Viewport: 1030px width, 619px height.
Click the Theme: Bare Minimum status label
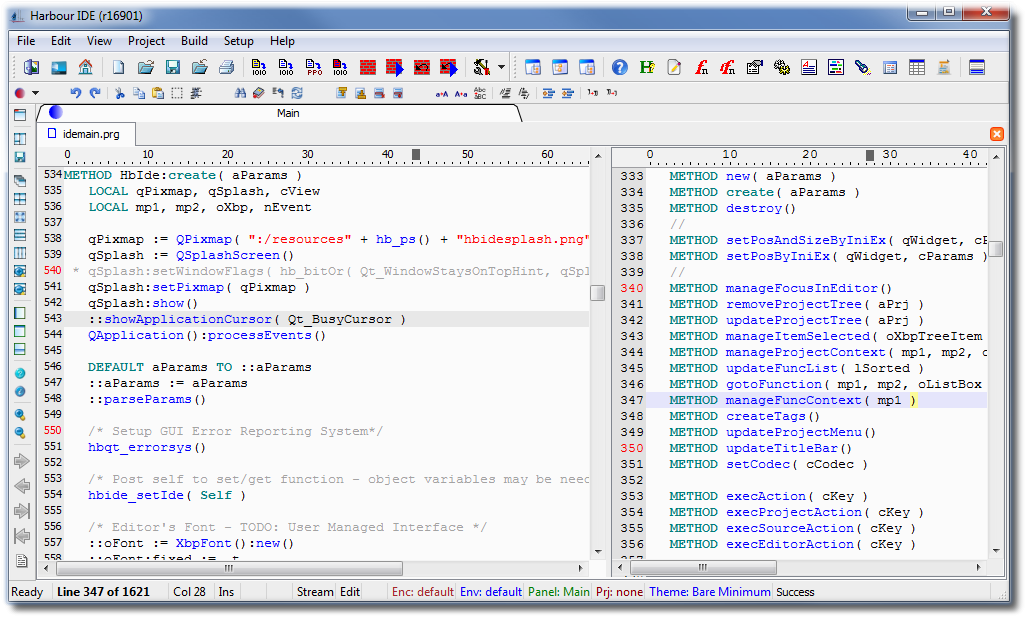coord(710,592)
